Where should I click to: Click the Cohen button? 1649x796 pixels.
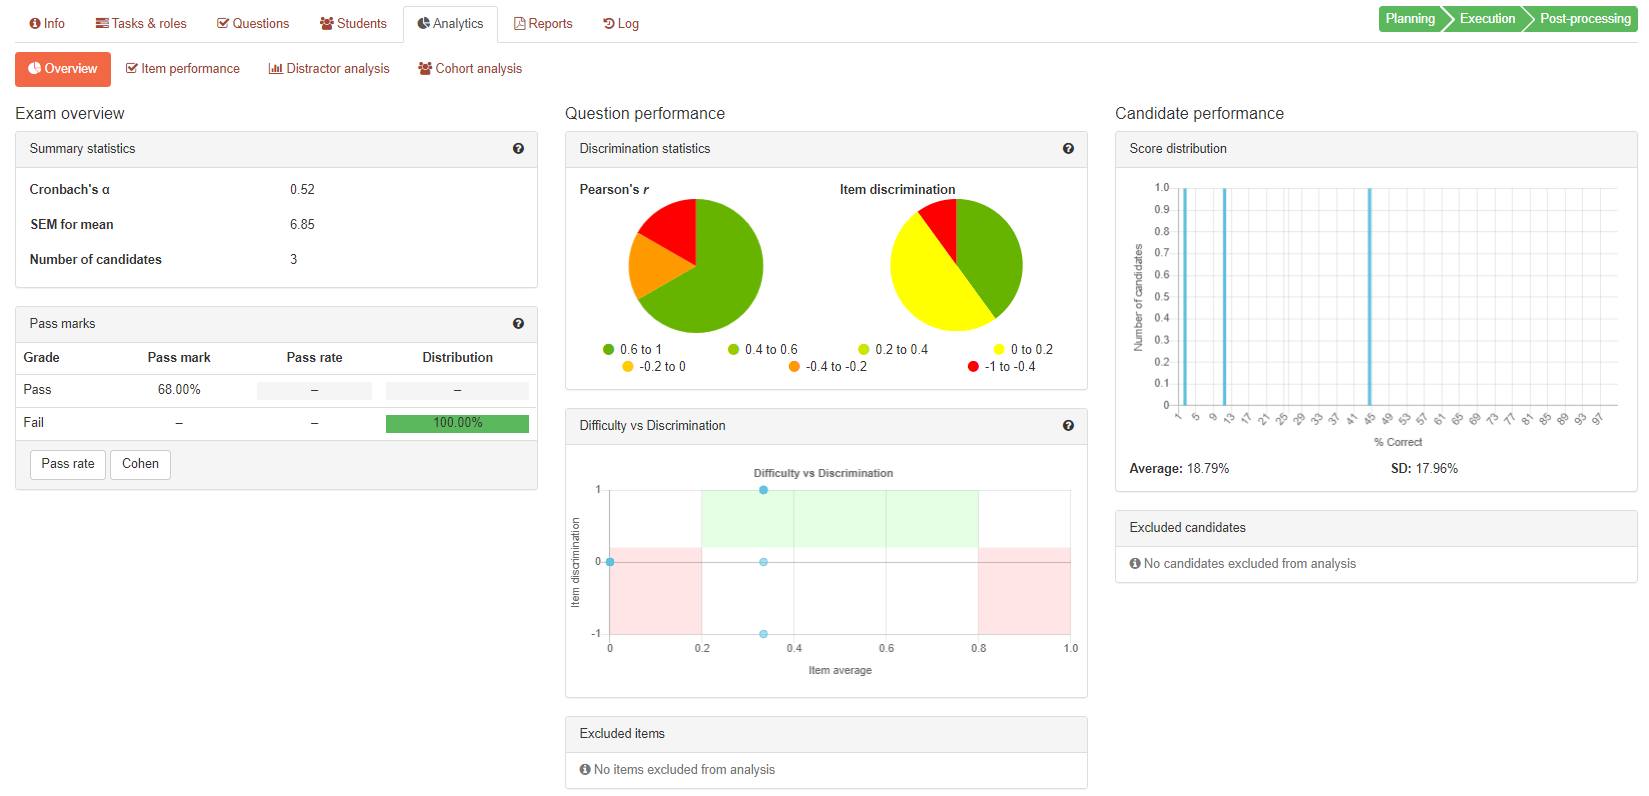(140, 464)
